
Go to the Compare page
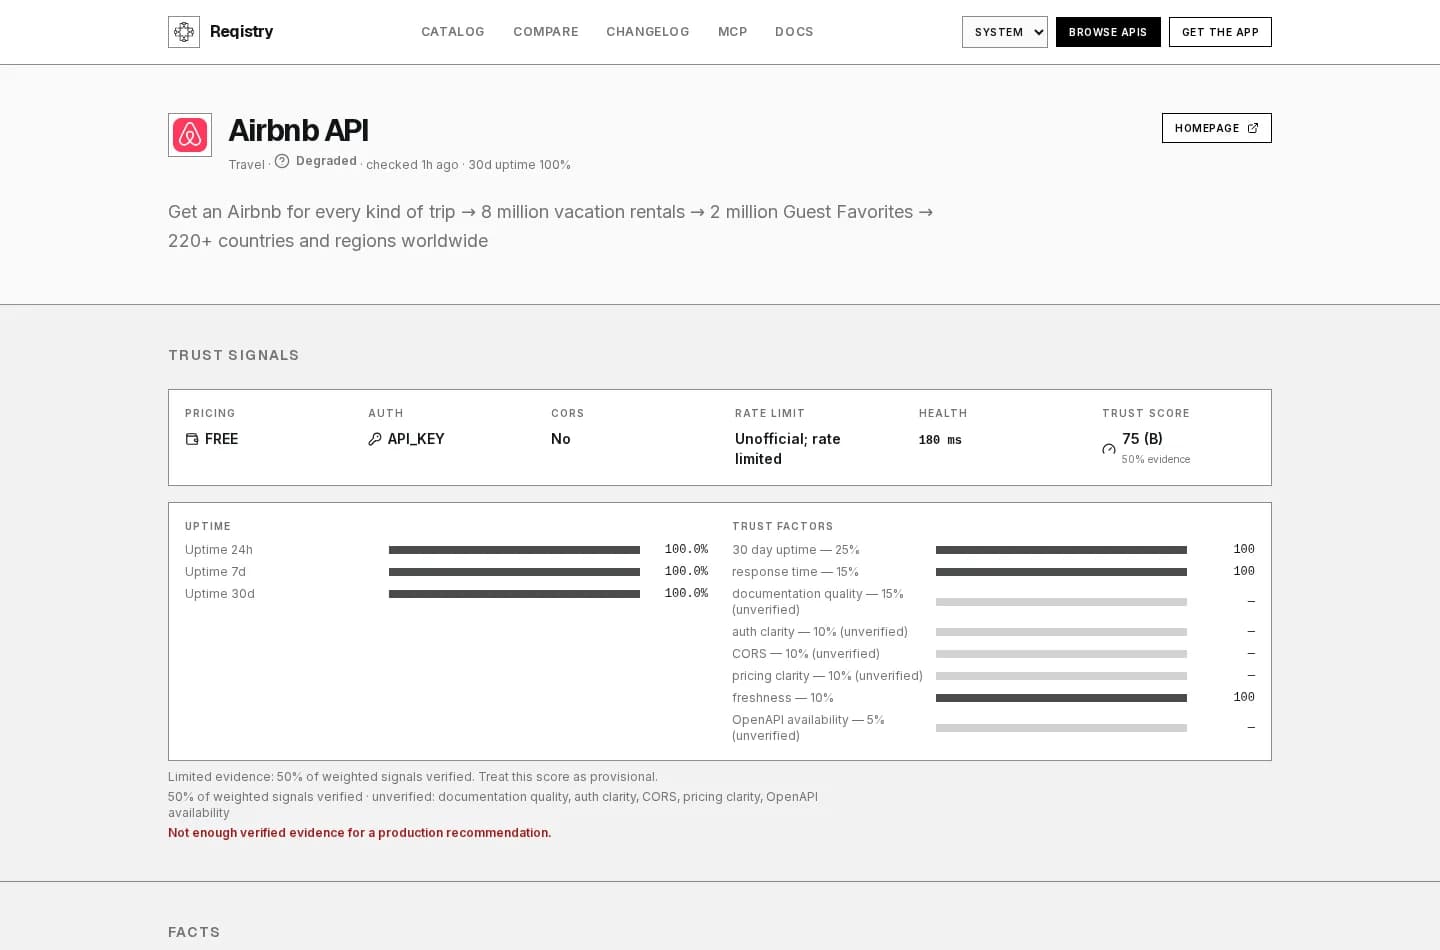click(x=546, y=32)
